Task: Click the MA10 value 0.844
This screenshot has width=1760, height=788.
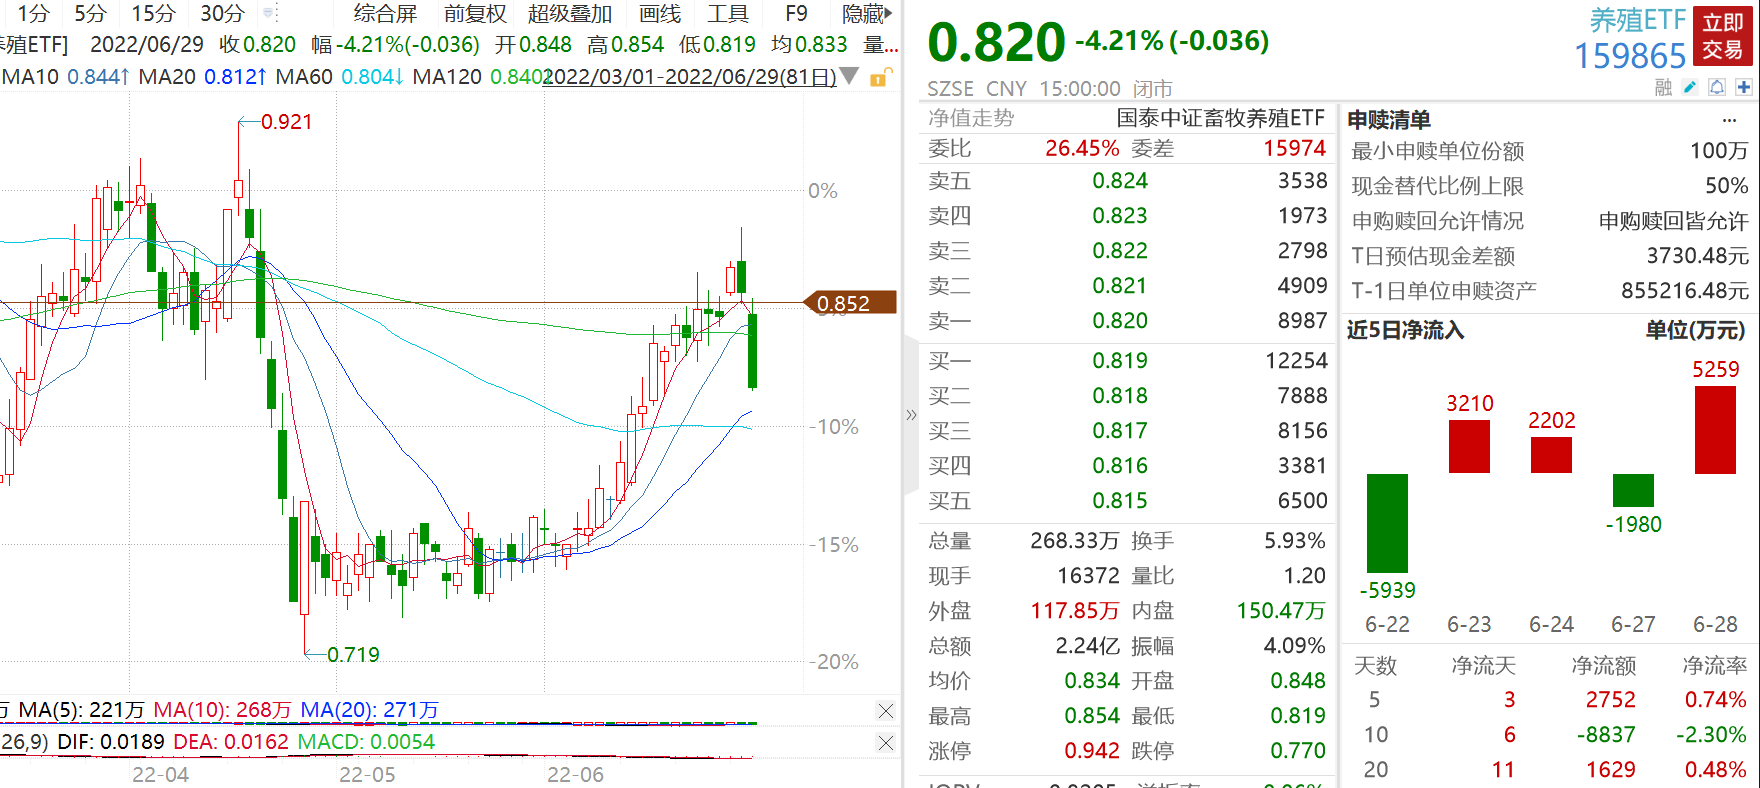Action: (x=94, y=77)
